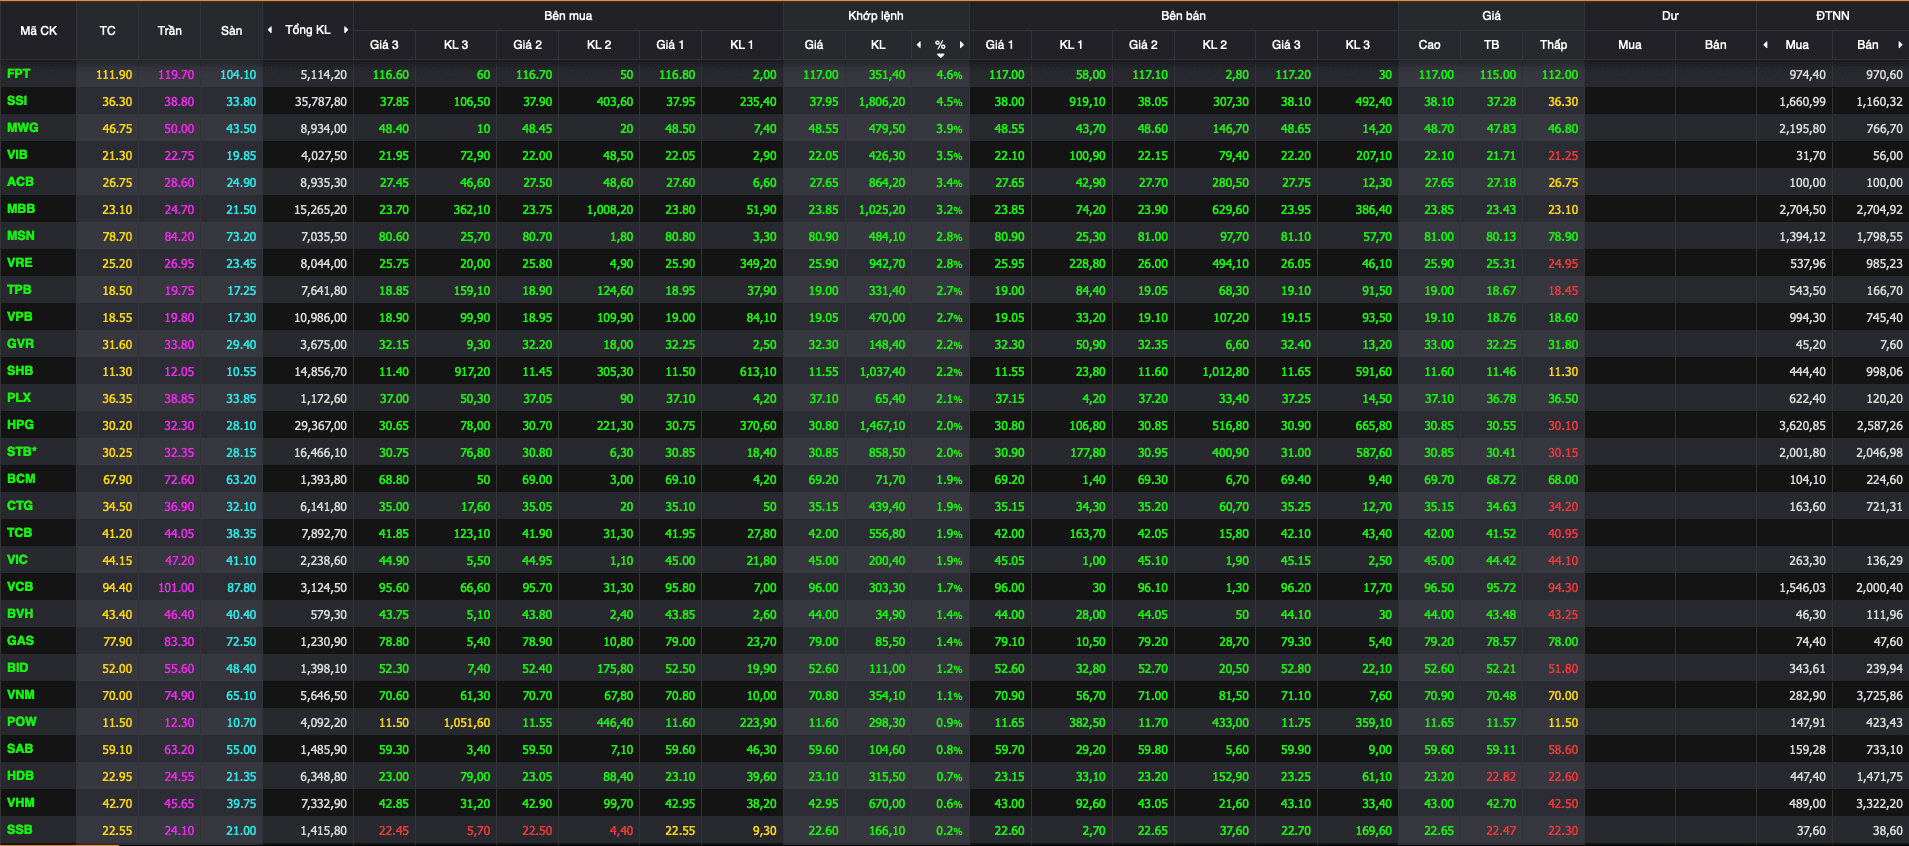Screen dimensions: 1909x846
Task: Click the 4.6% change value for FPT
Action: (949, 75)
